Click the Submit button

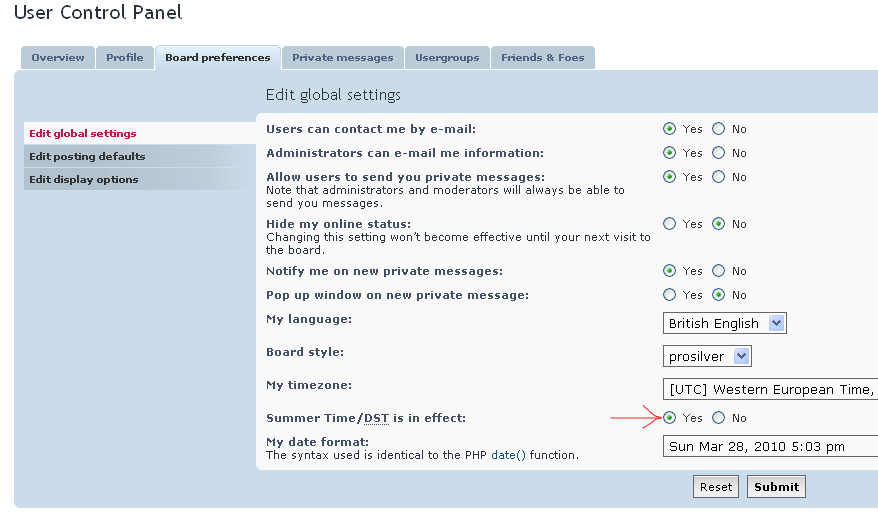tap(776, 487)
